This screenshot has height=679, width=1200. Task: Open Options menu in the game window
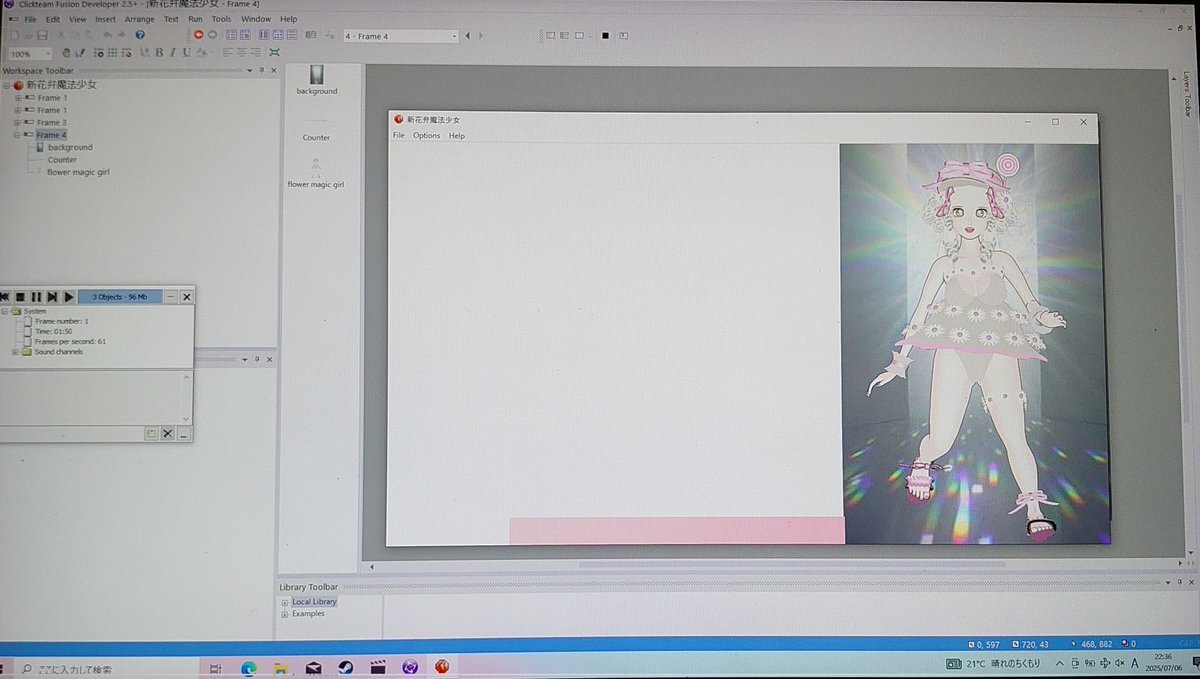(x=426, y=135)
